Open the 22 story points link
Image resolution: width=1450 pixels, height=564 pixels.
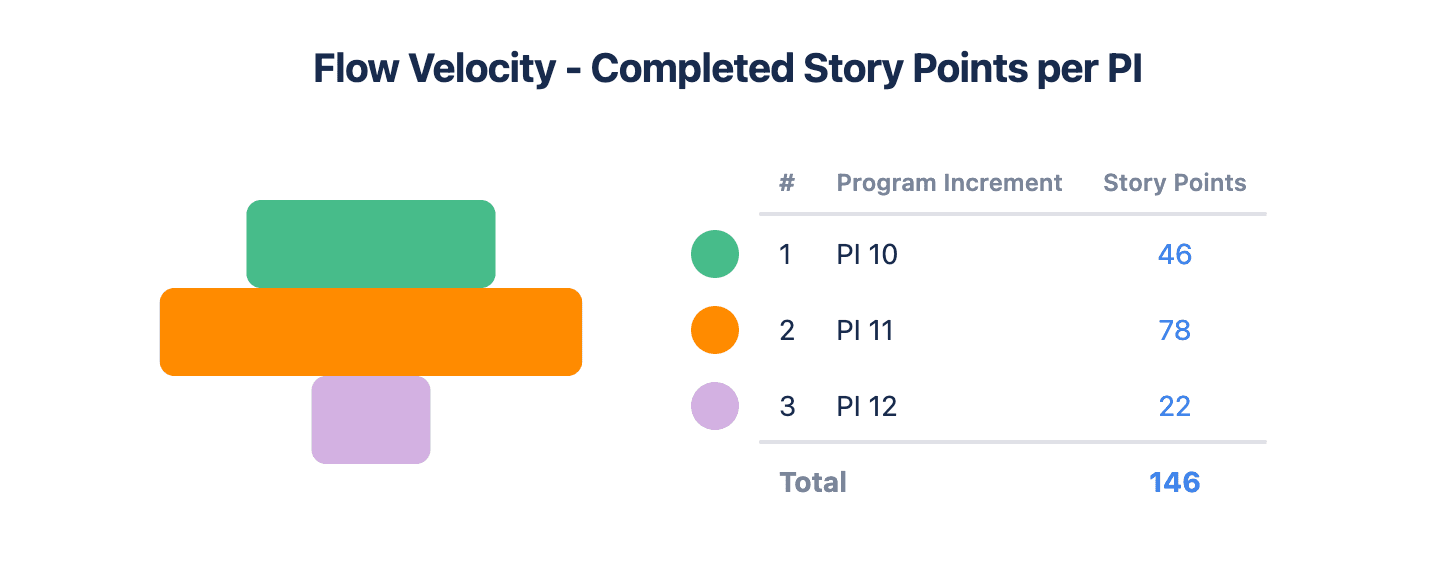pos(1174,406)
